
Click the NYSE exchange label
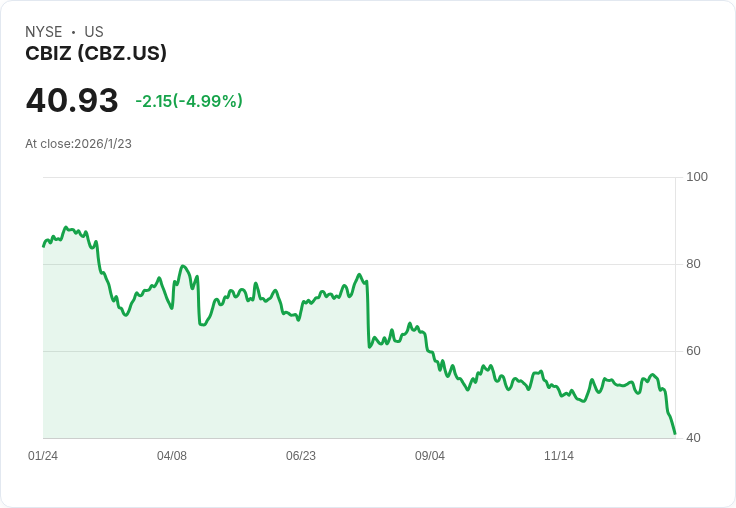pos(44,32)
